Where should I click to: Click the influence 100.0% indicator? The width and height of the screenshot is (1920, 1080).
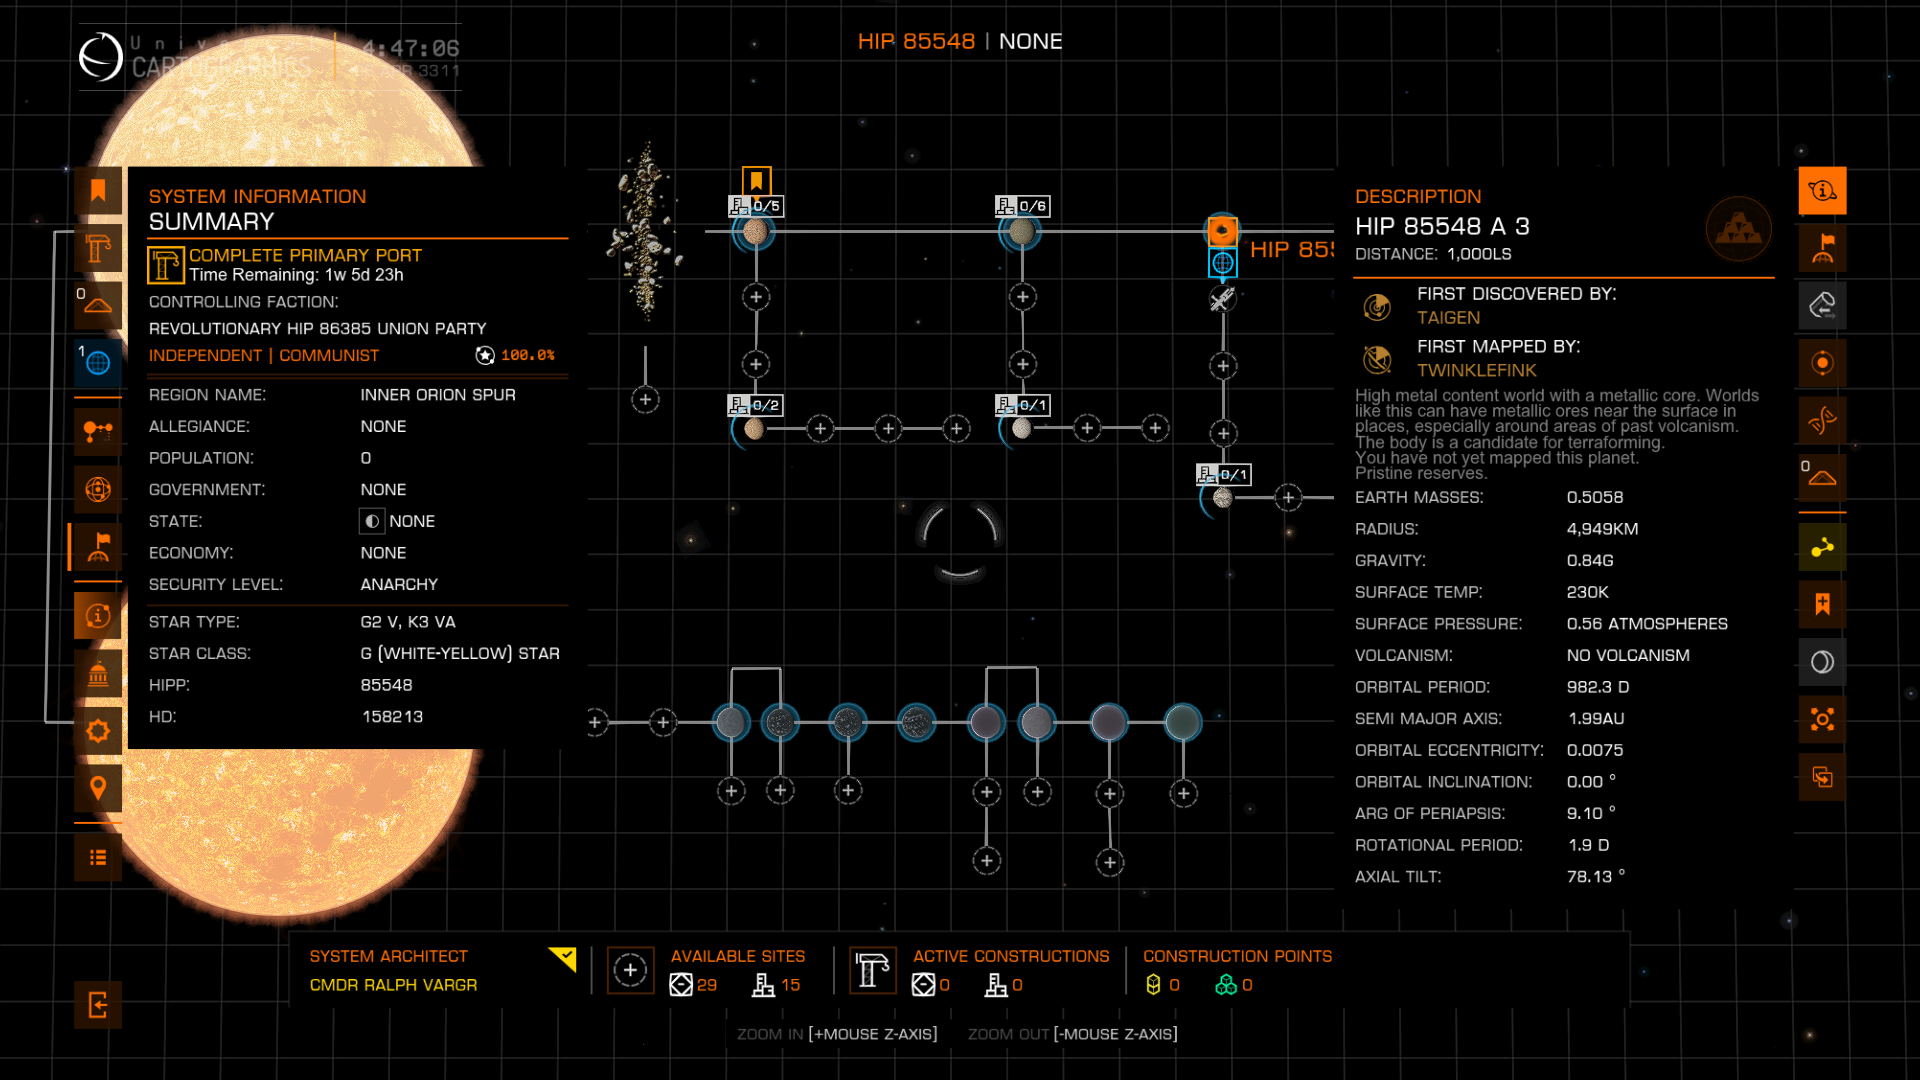click(515, 355)
